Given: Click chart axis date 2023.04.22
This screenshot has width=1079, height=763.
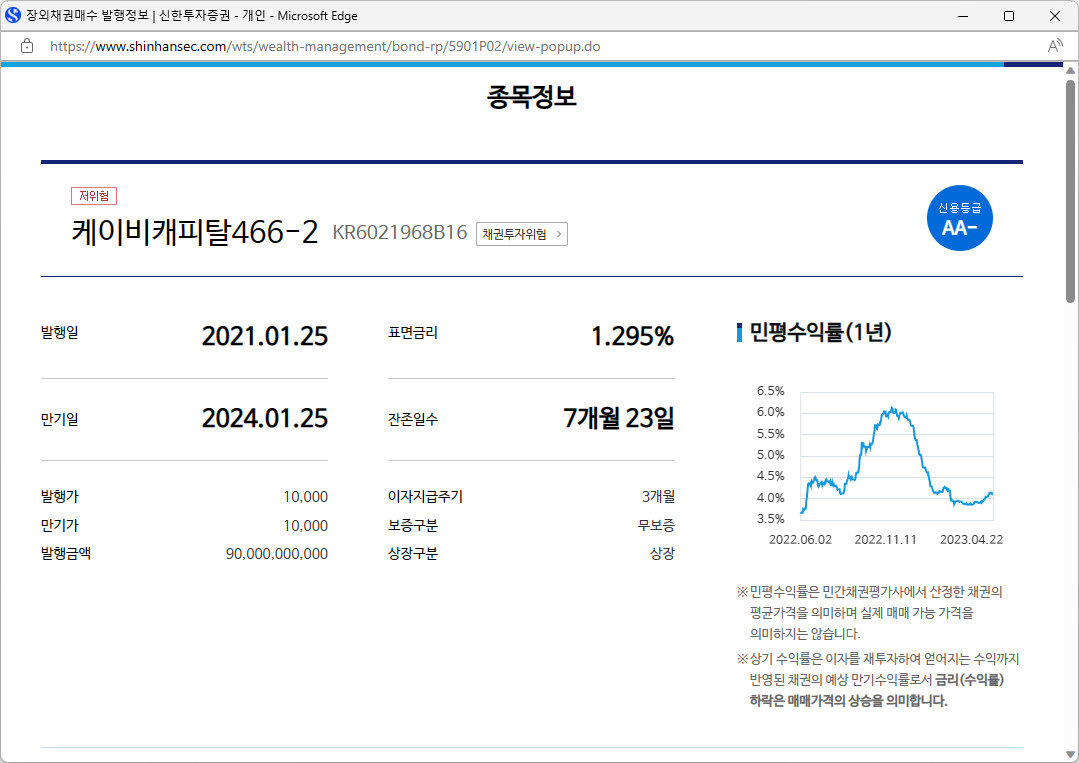Looking at the screenshot, I should click(x=971, y=539).
